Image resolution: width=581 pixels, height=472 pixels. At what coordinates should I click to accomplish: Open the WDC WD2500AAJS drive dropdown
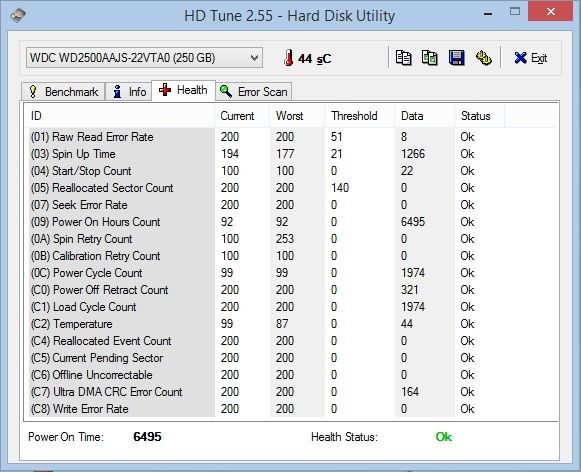coord(144,58)
